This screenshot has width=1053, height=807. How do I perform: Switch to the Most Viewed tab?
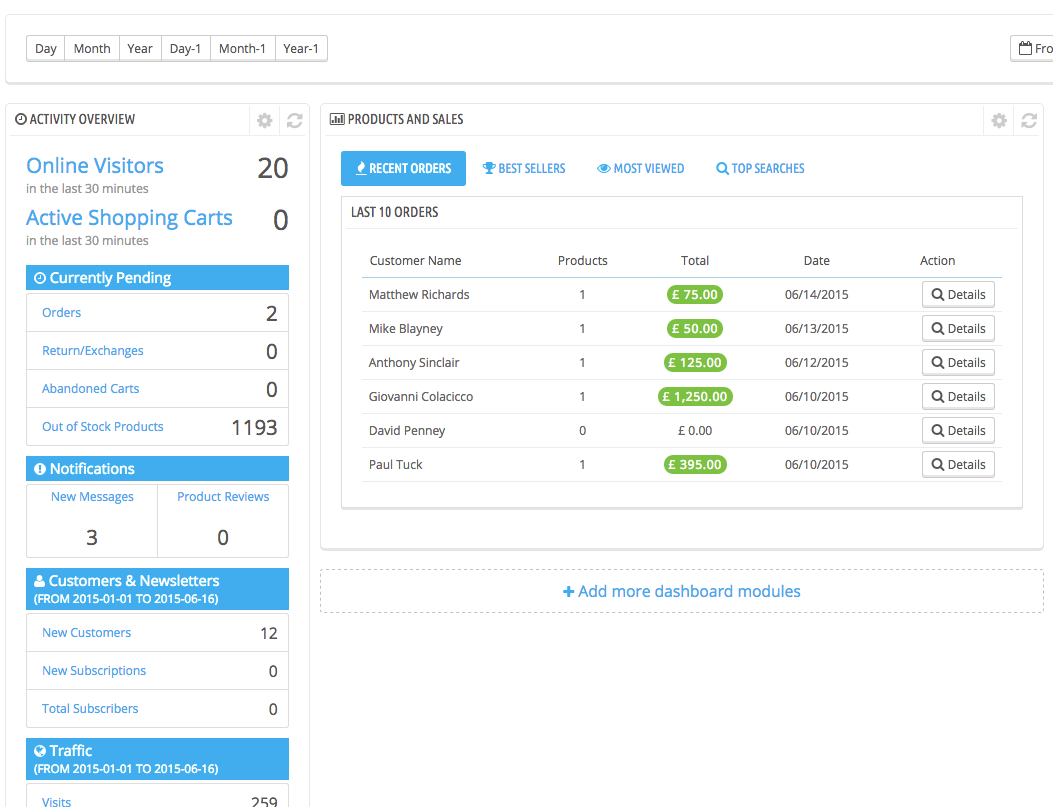[x=641, y=169]
